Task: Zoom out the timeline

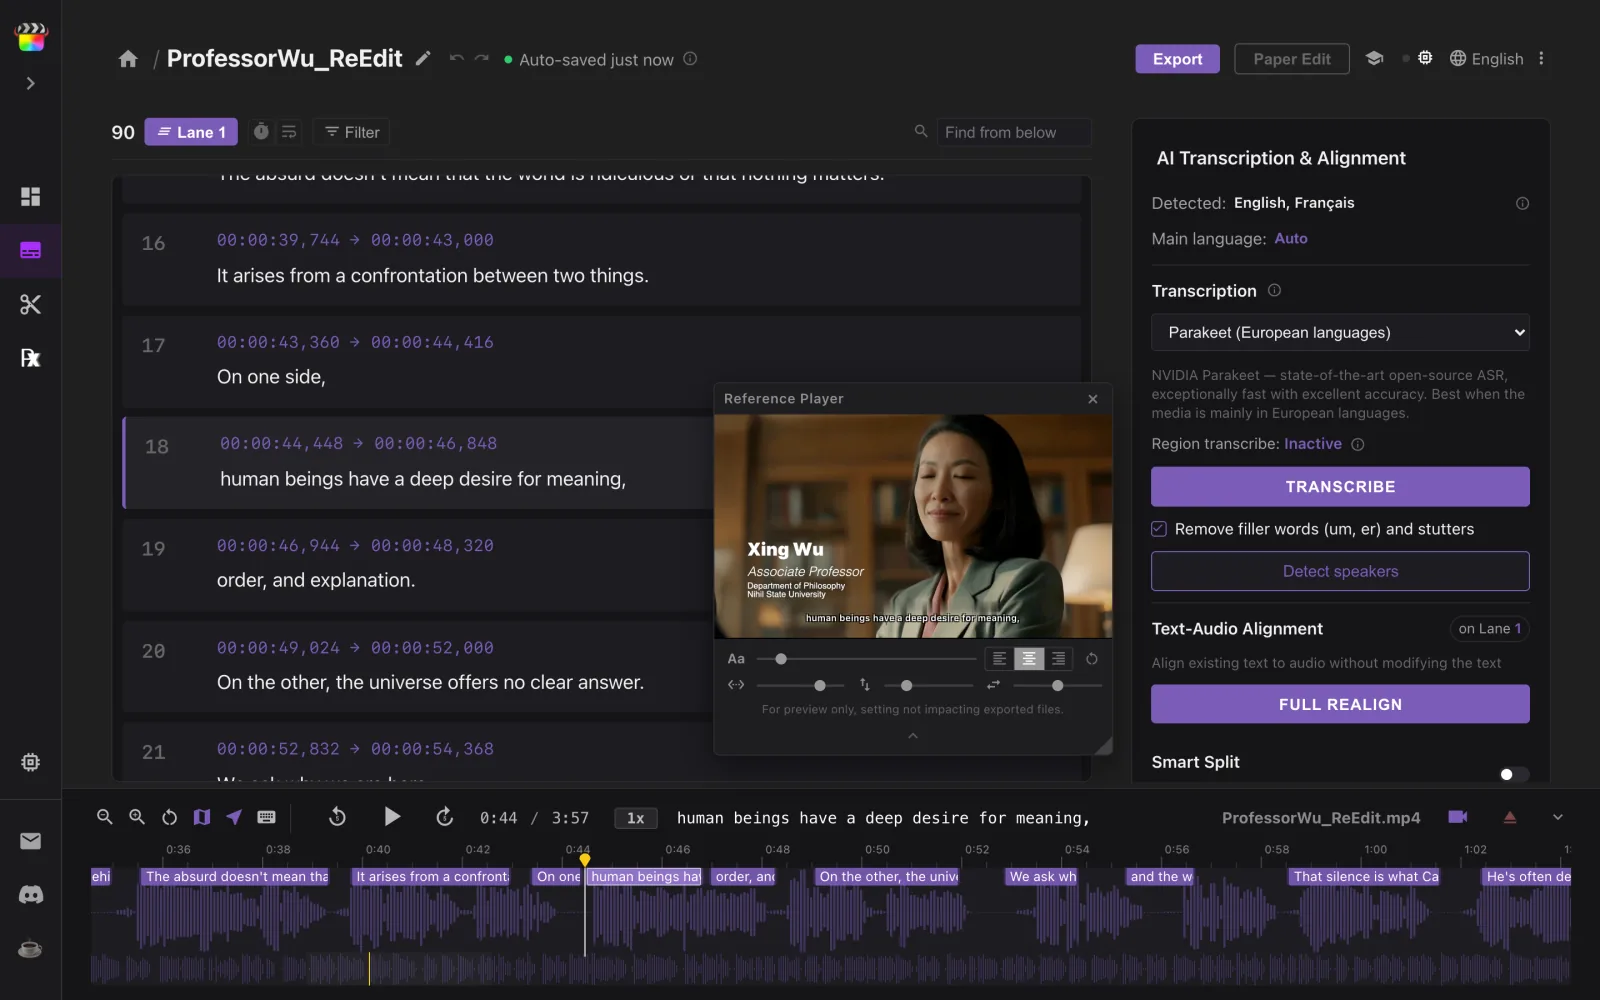Action: click(104, 817)
